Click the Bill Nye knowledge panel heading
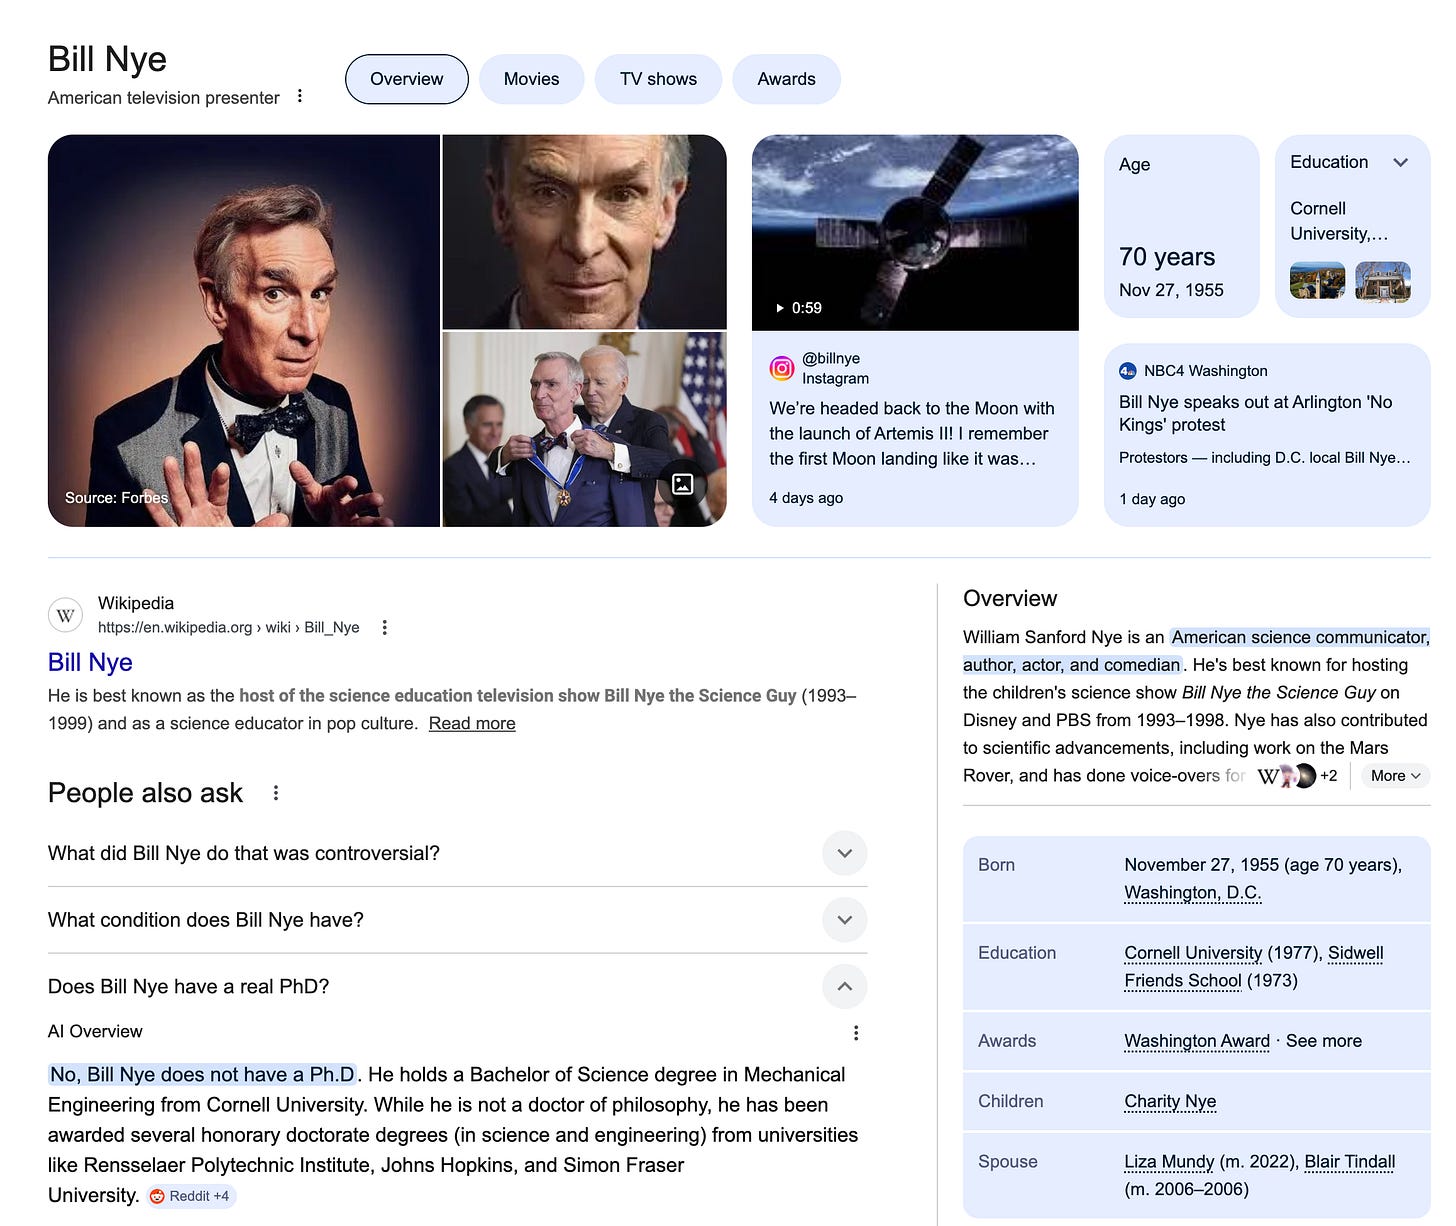 pos(107,59)
